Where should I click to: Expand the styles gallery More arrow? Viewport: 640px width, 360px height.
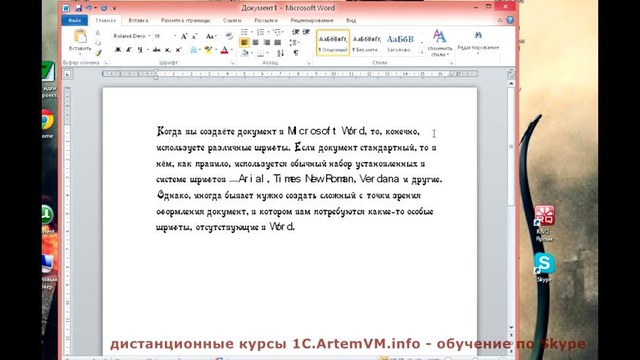click(x=422, y=52)
